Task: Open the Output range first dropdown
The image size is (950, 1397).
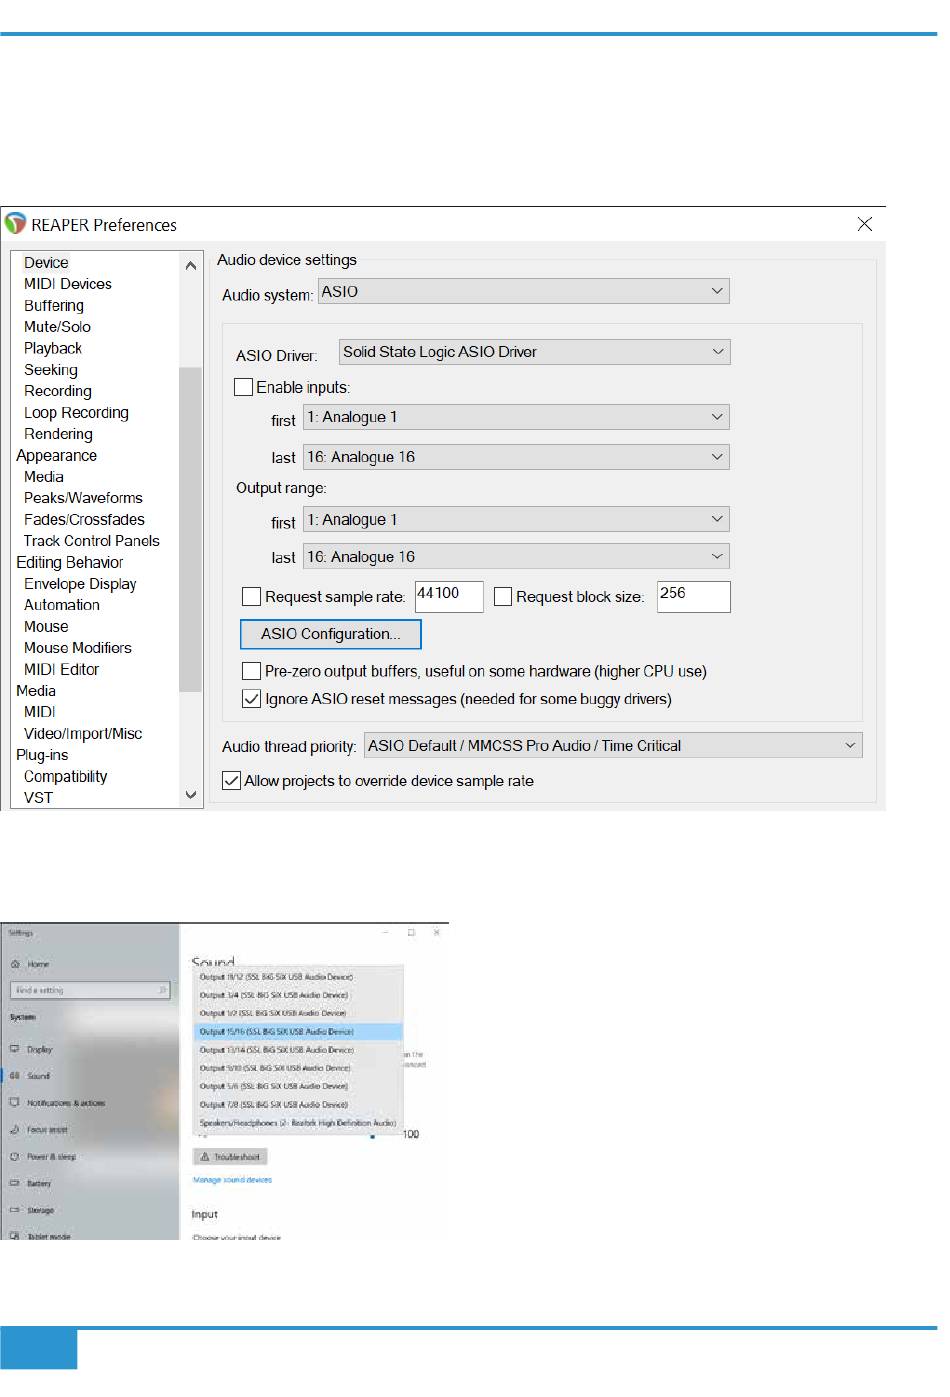Action: (516, 519)
